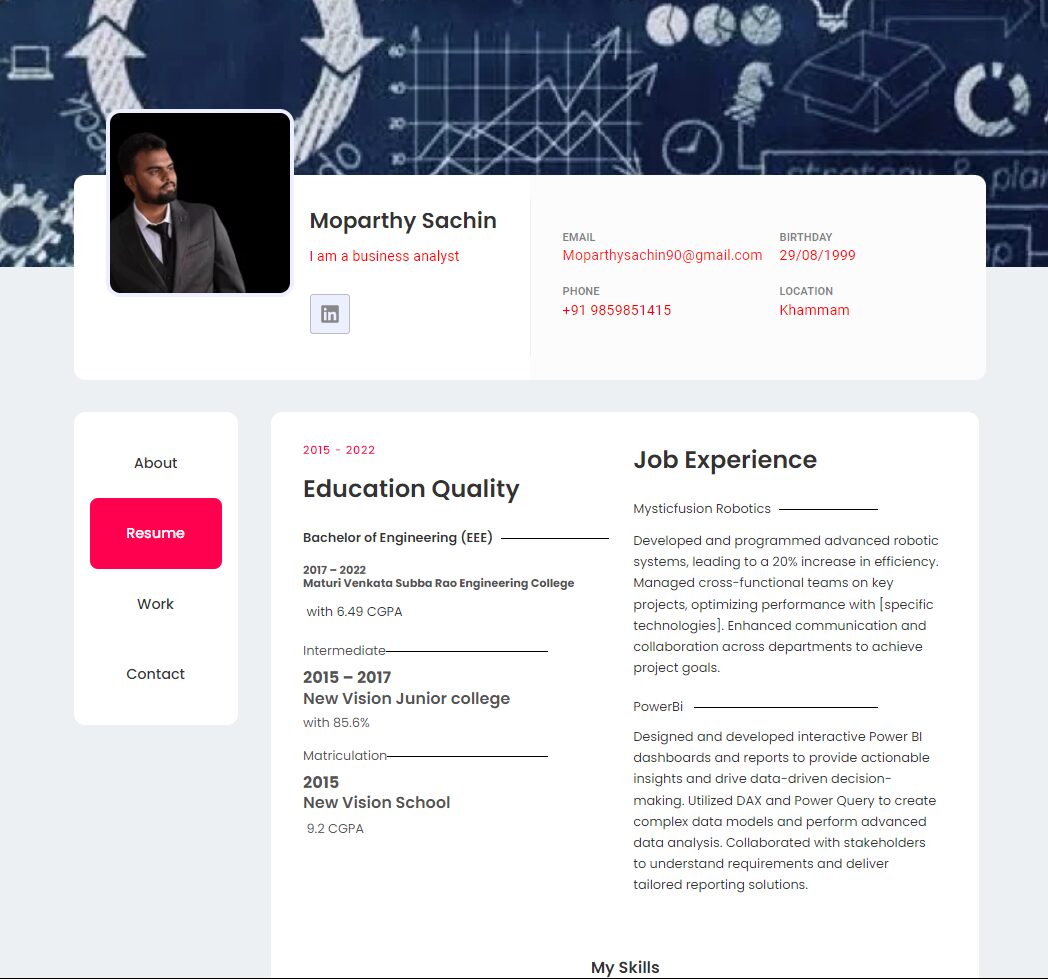Click the Moparthysachin90@gmail.com email link
The height and width of the screenshot is (979, 1048).
pos(662,255)
